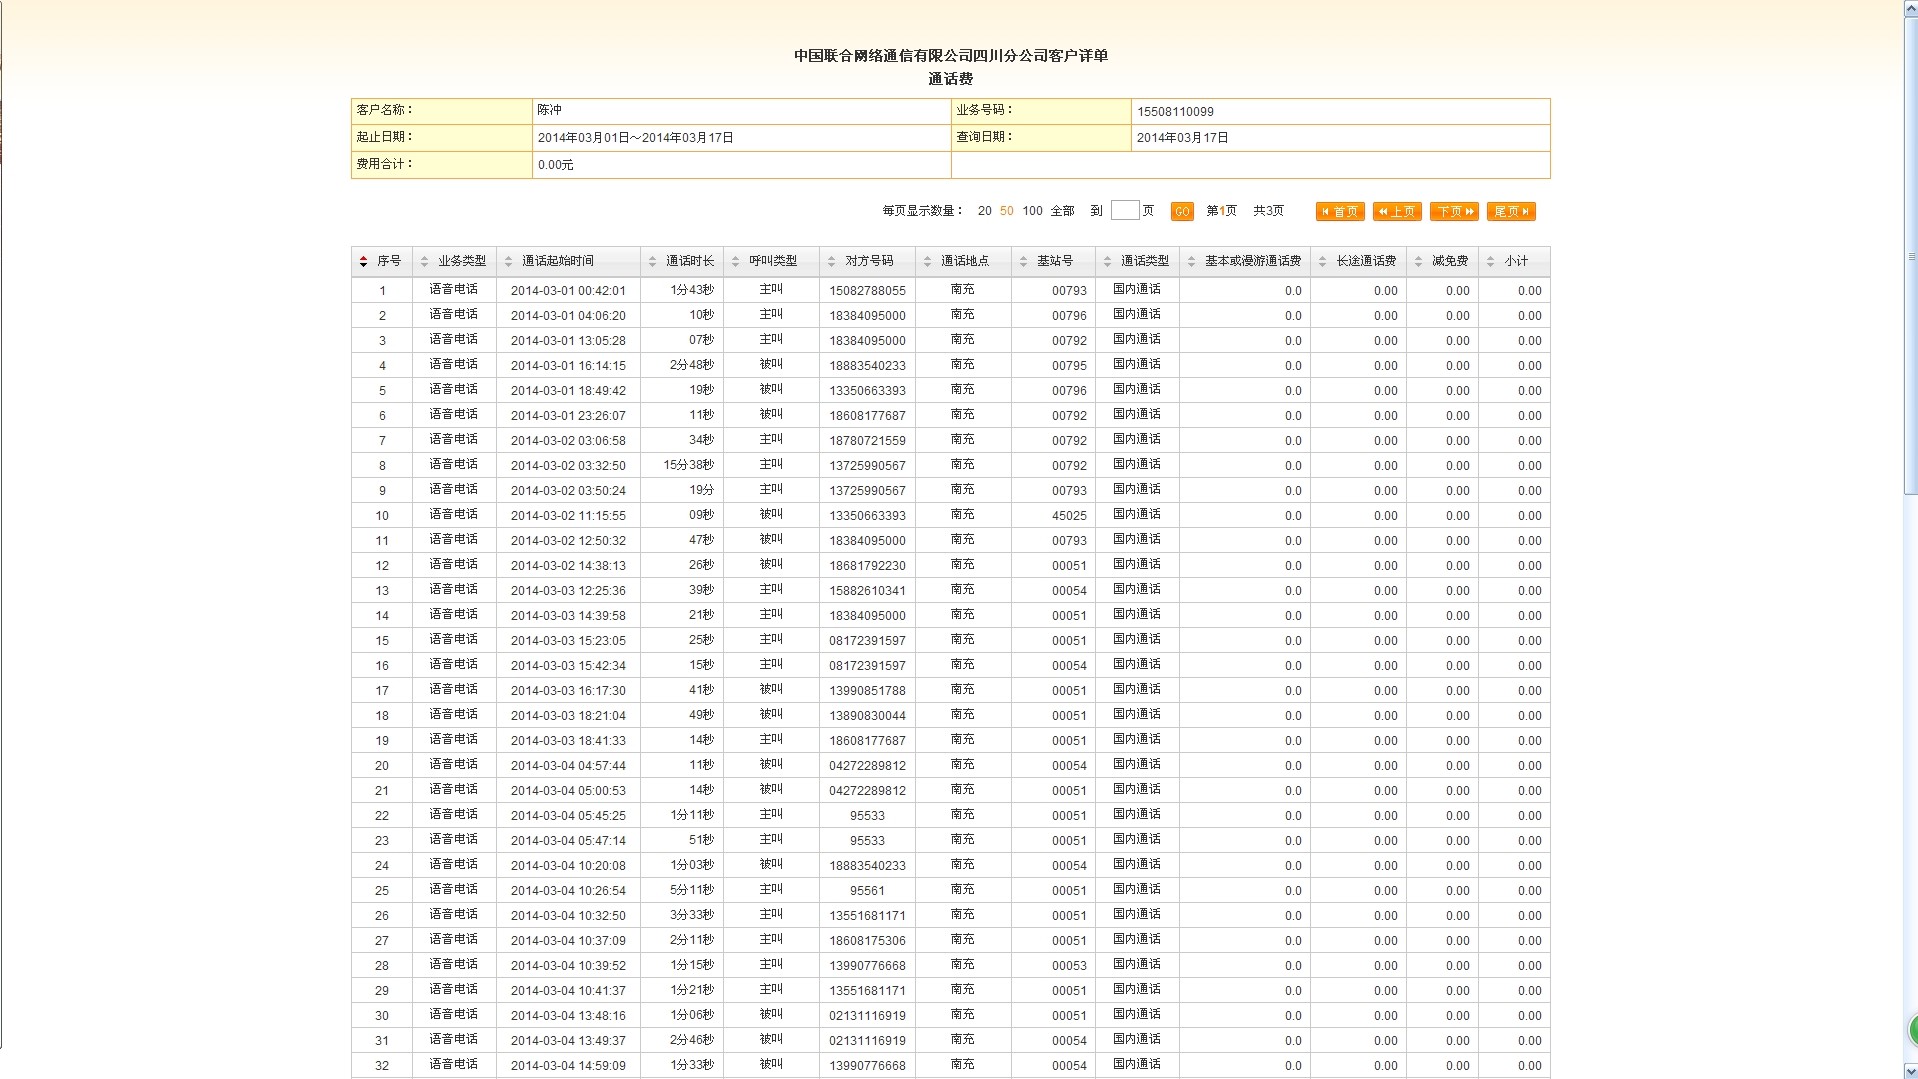Click the page number input box

pos(1124,210)
